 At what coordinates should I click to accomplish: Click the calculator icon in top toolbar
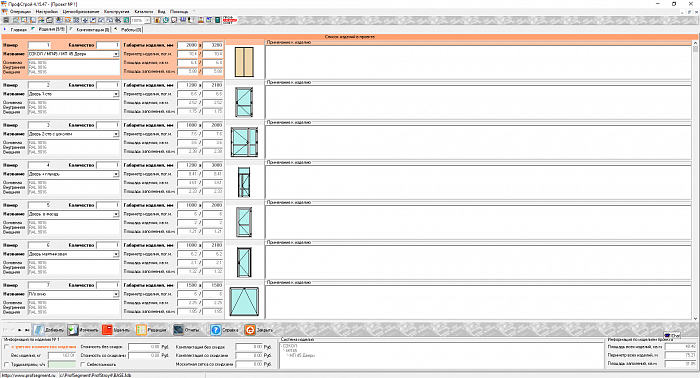click(217, 20)
